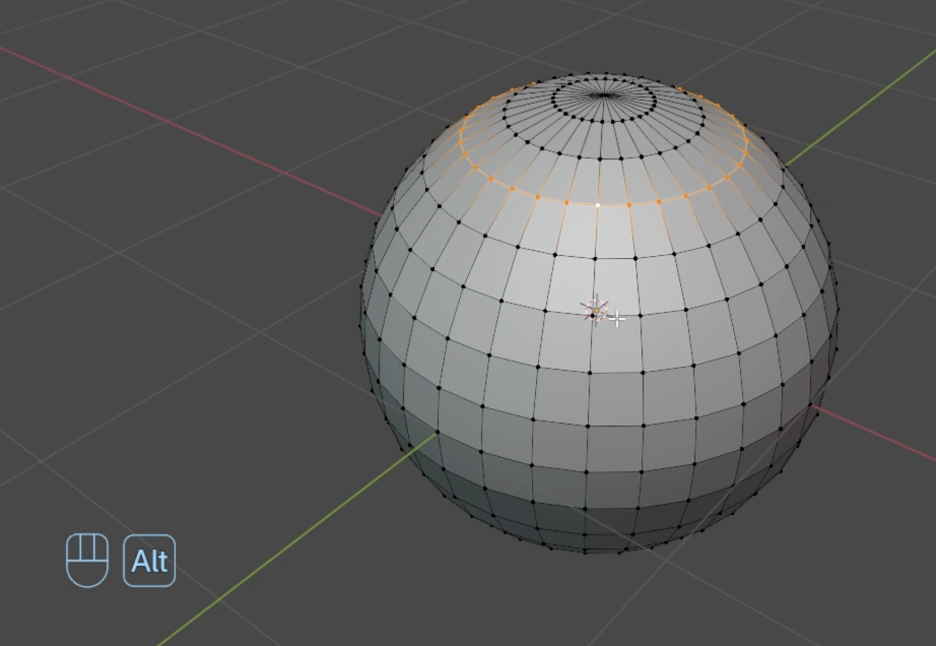Select the top pole vertex of the sphere
The height and width of the screenshot is (646, 936).
tap(604, 95)
